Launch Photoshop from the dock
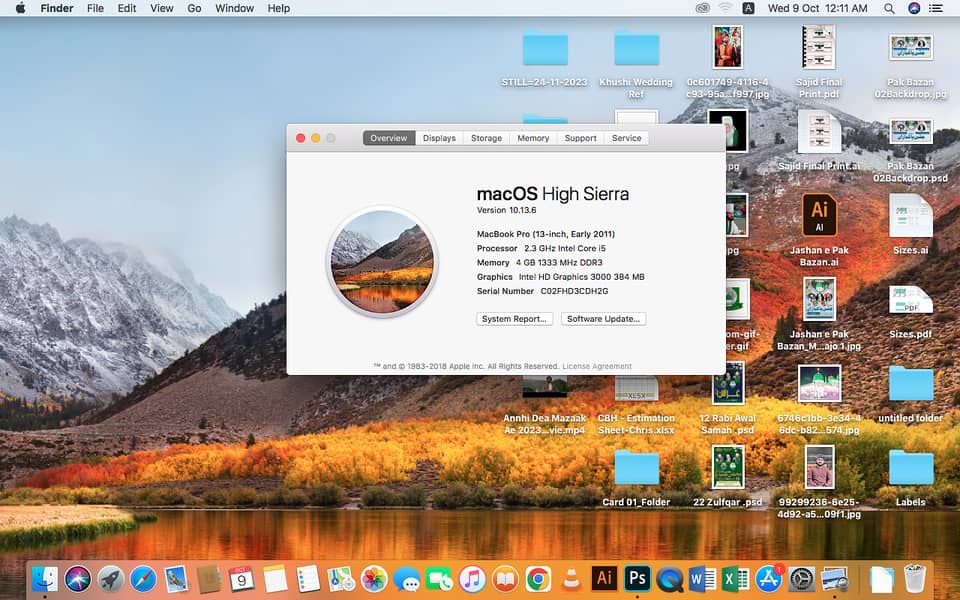Viewport: 960px width, 600px height. (x=637, y=578)
